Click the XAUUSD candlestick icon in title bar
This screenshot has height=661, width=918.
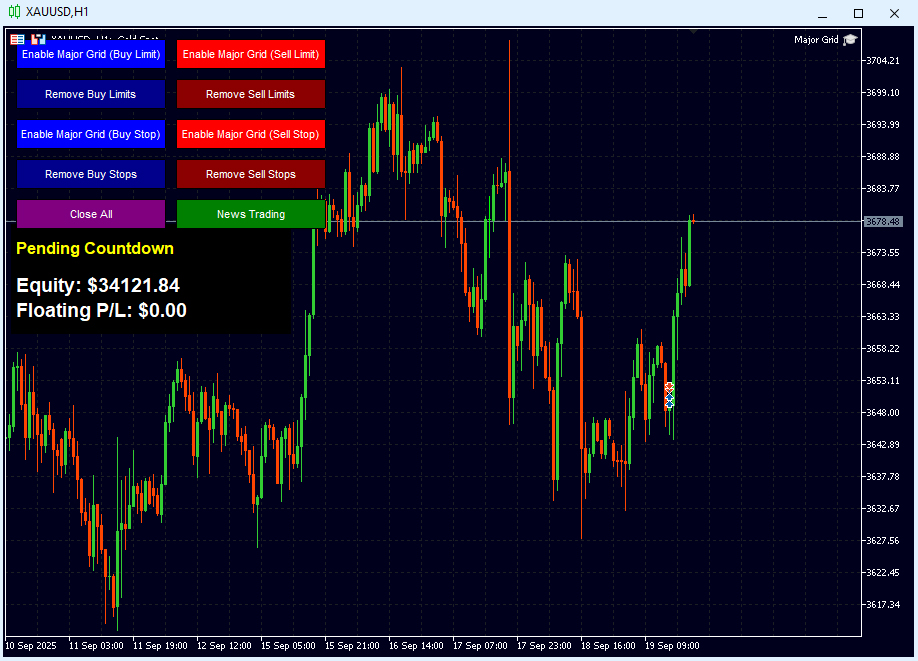14,12
